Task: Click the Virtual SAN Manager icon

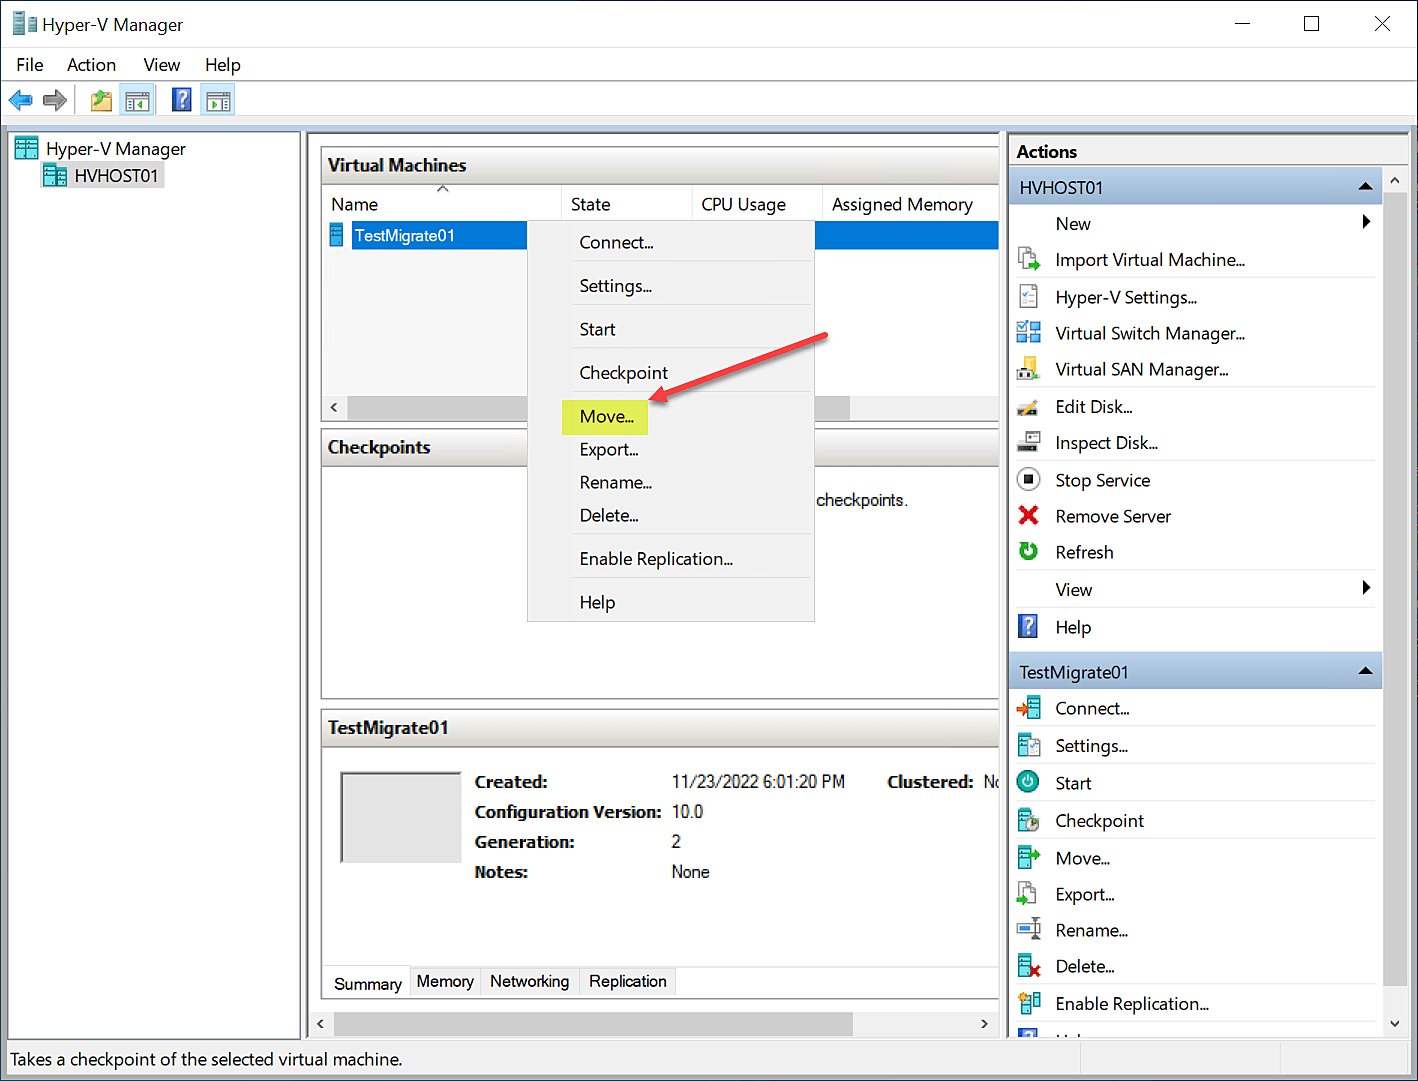Action: pyautogui.click(x=1028, y=369)
